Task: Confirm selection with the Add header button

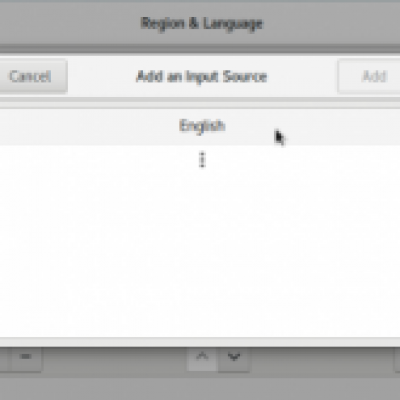Action: (x=370, y=76)
